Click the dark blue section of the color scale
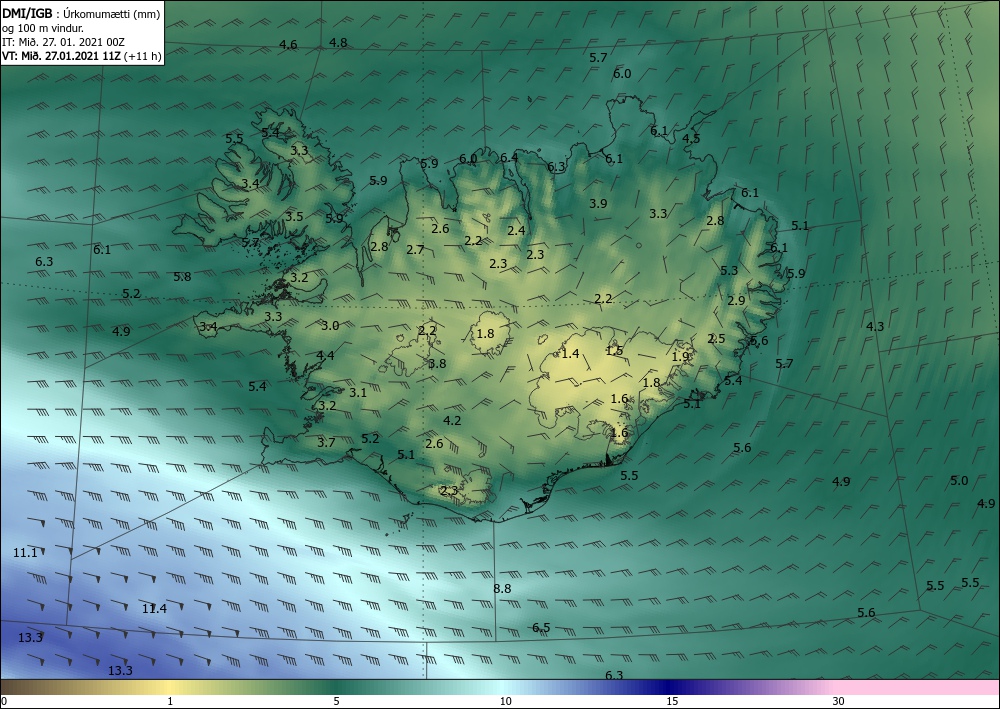 pyautogui.click(x=666, y=687)
